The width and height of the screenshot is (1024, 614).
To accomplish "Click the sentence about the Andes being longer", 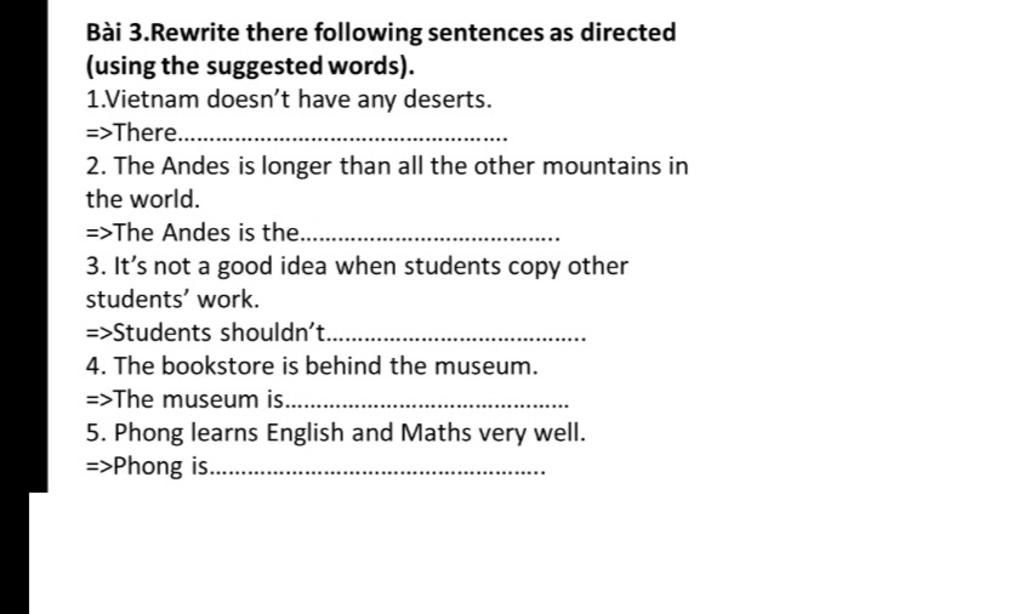I will 387,166.
